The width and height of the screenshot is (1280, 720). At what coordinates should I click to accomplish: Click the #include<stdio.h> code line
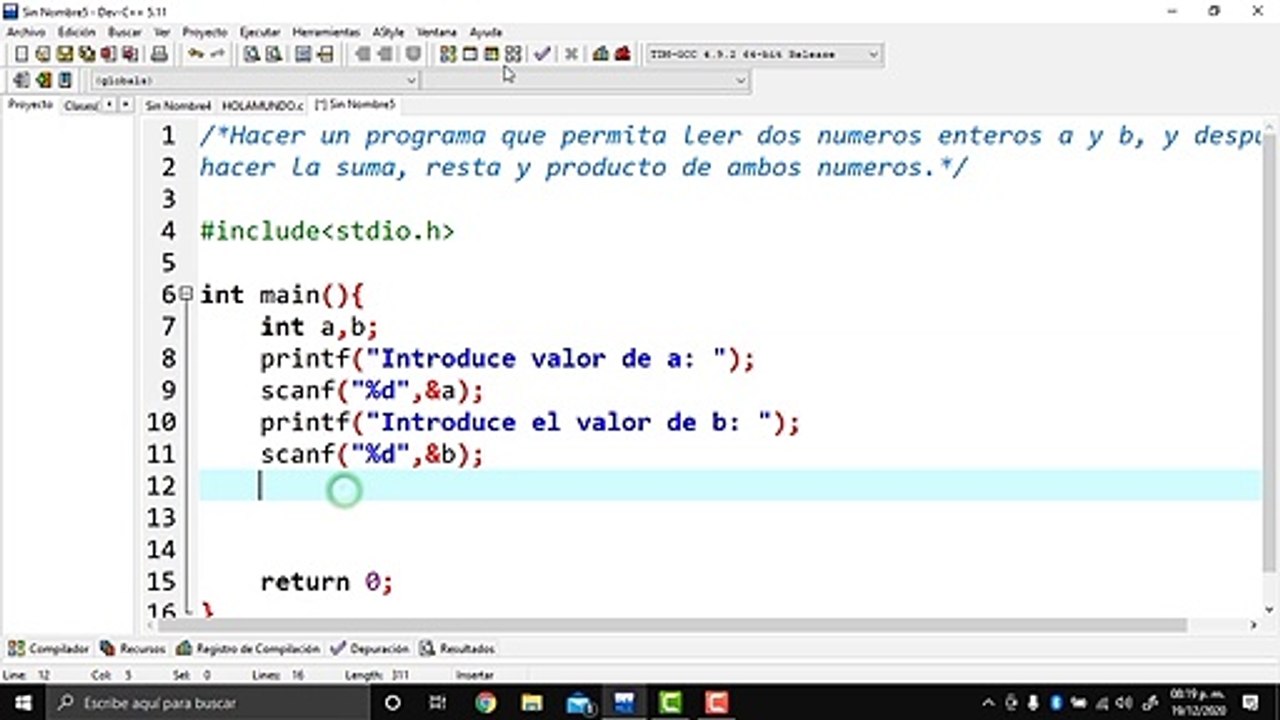tap(327, 231)
